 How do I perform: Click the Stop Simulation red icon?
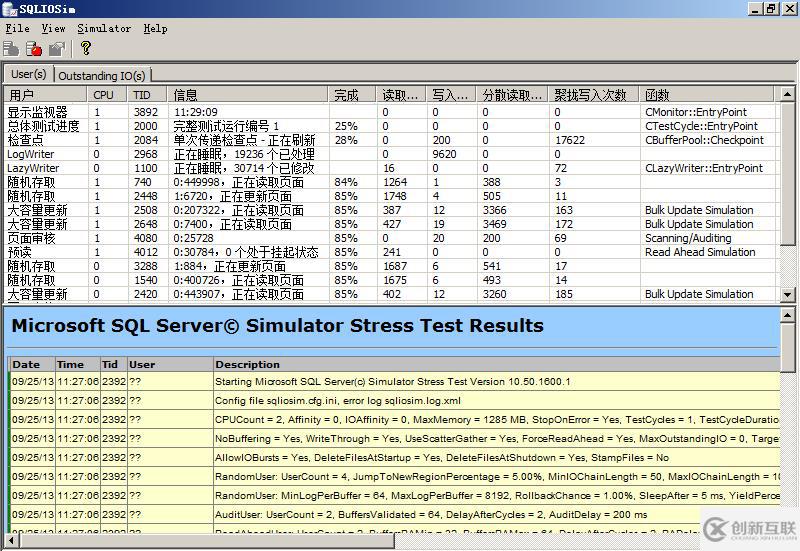click(x=34, y=48)
